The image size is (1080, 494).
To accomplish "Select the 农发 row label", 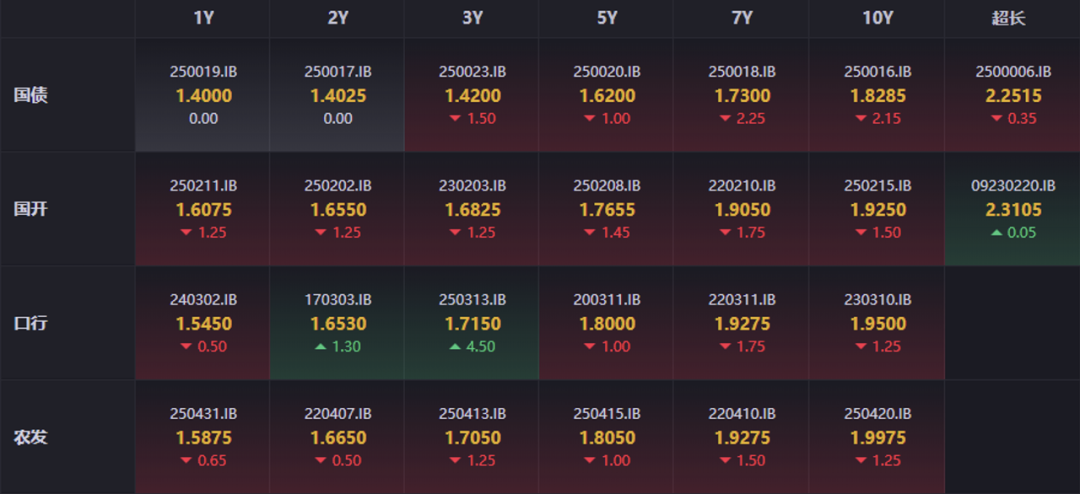I will coord(31,438).
